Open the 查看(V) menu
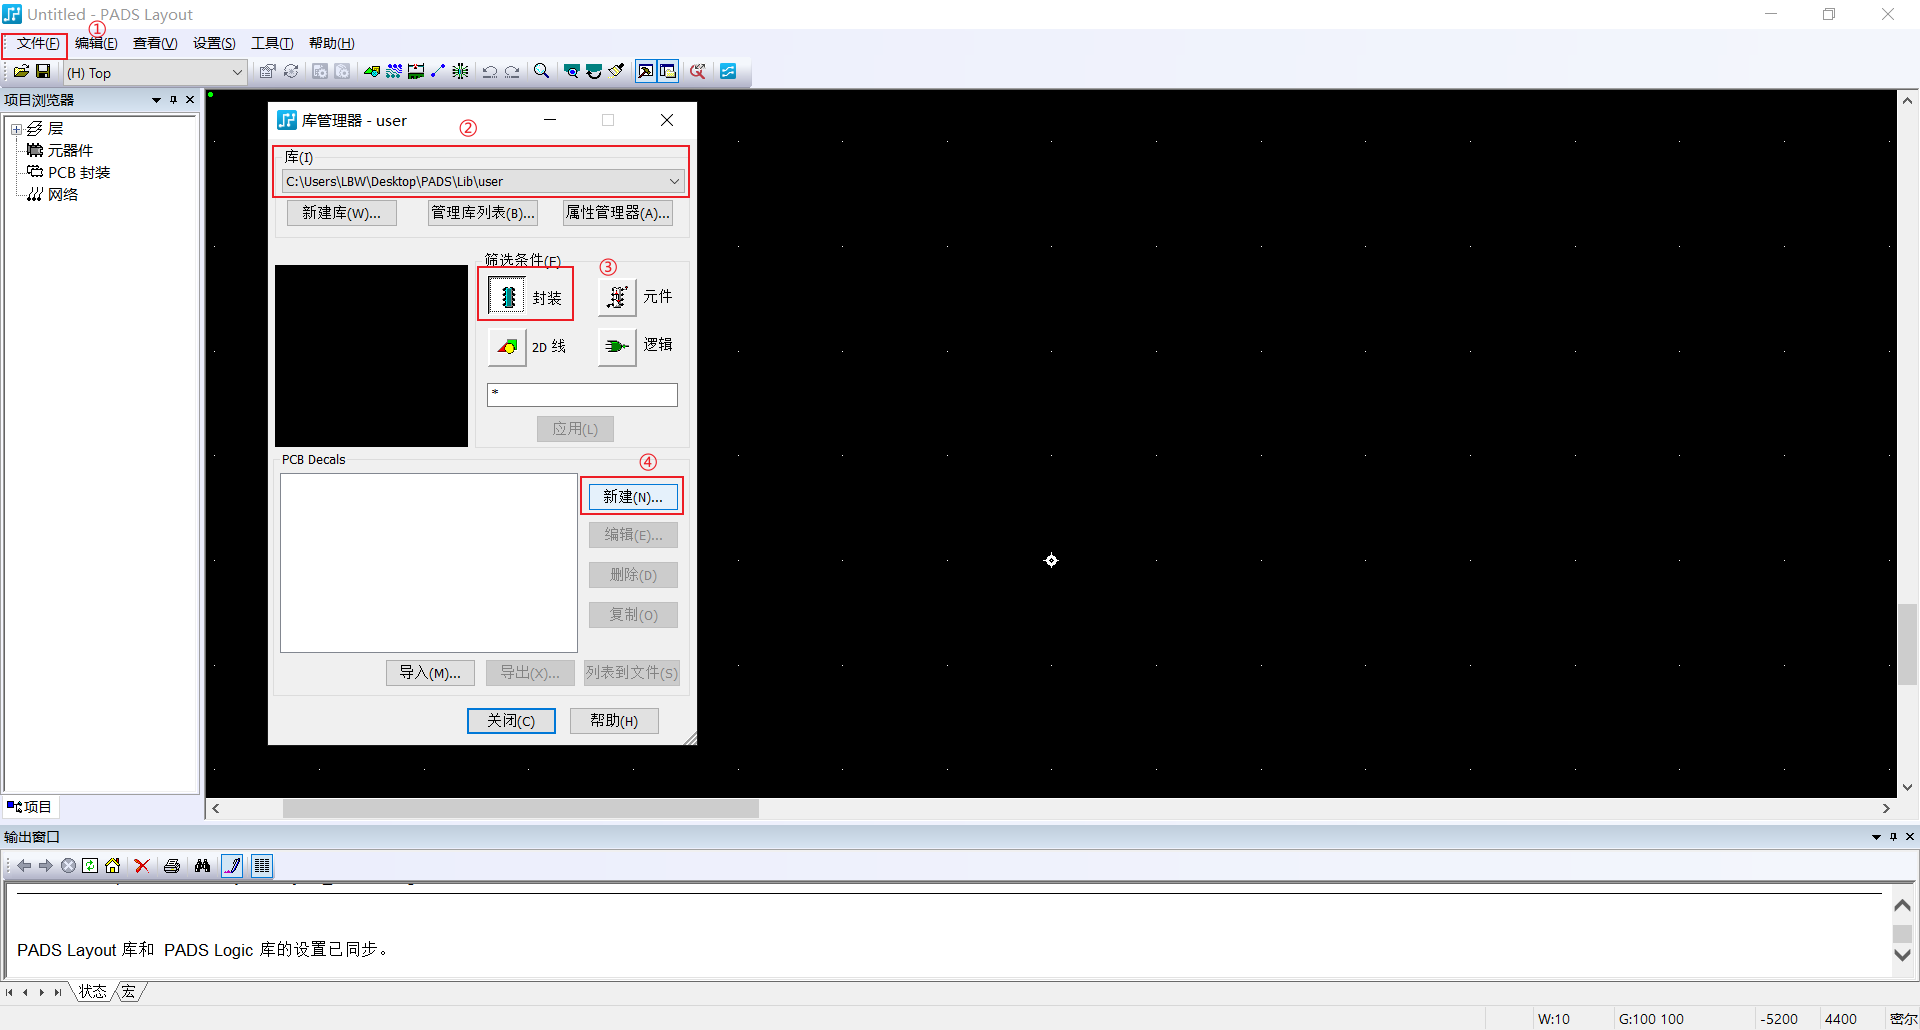Viewport: 1920px width, 1030px height. 155,43
